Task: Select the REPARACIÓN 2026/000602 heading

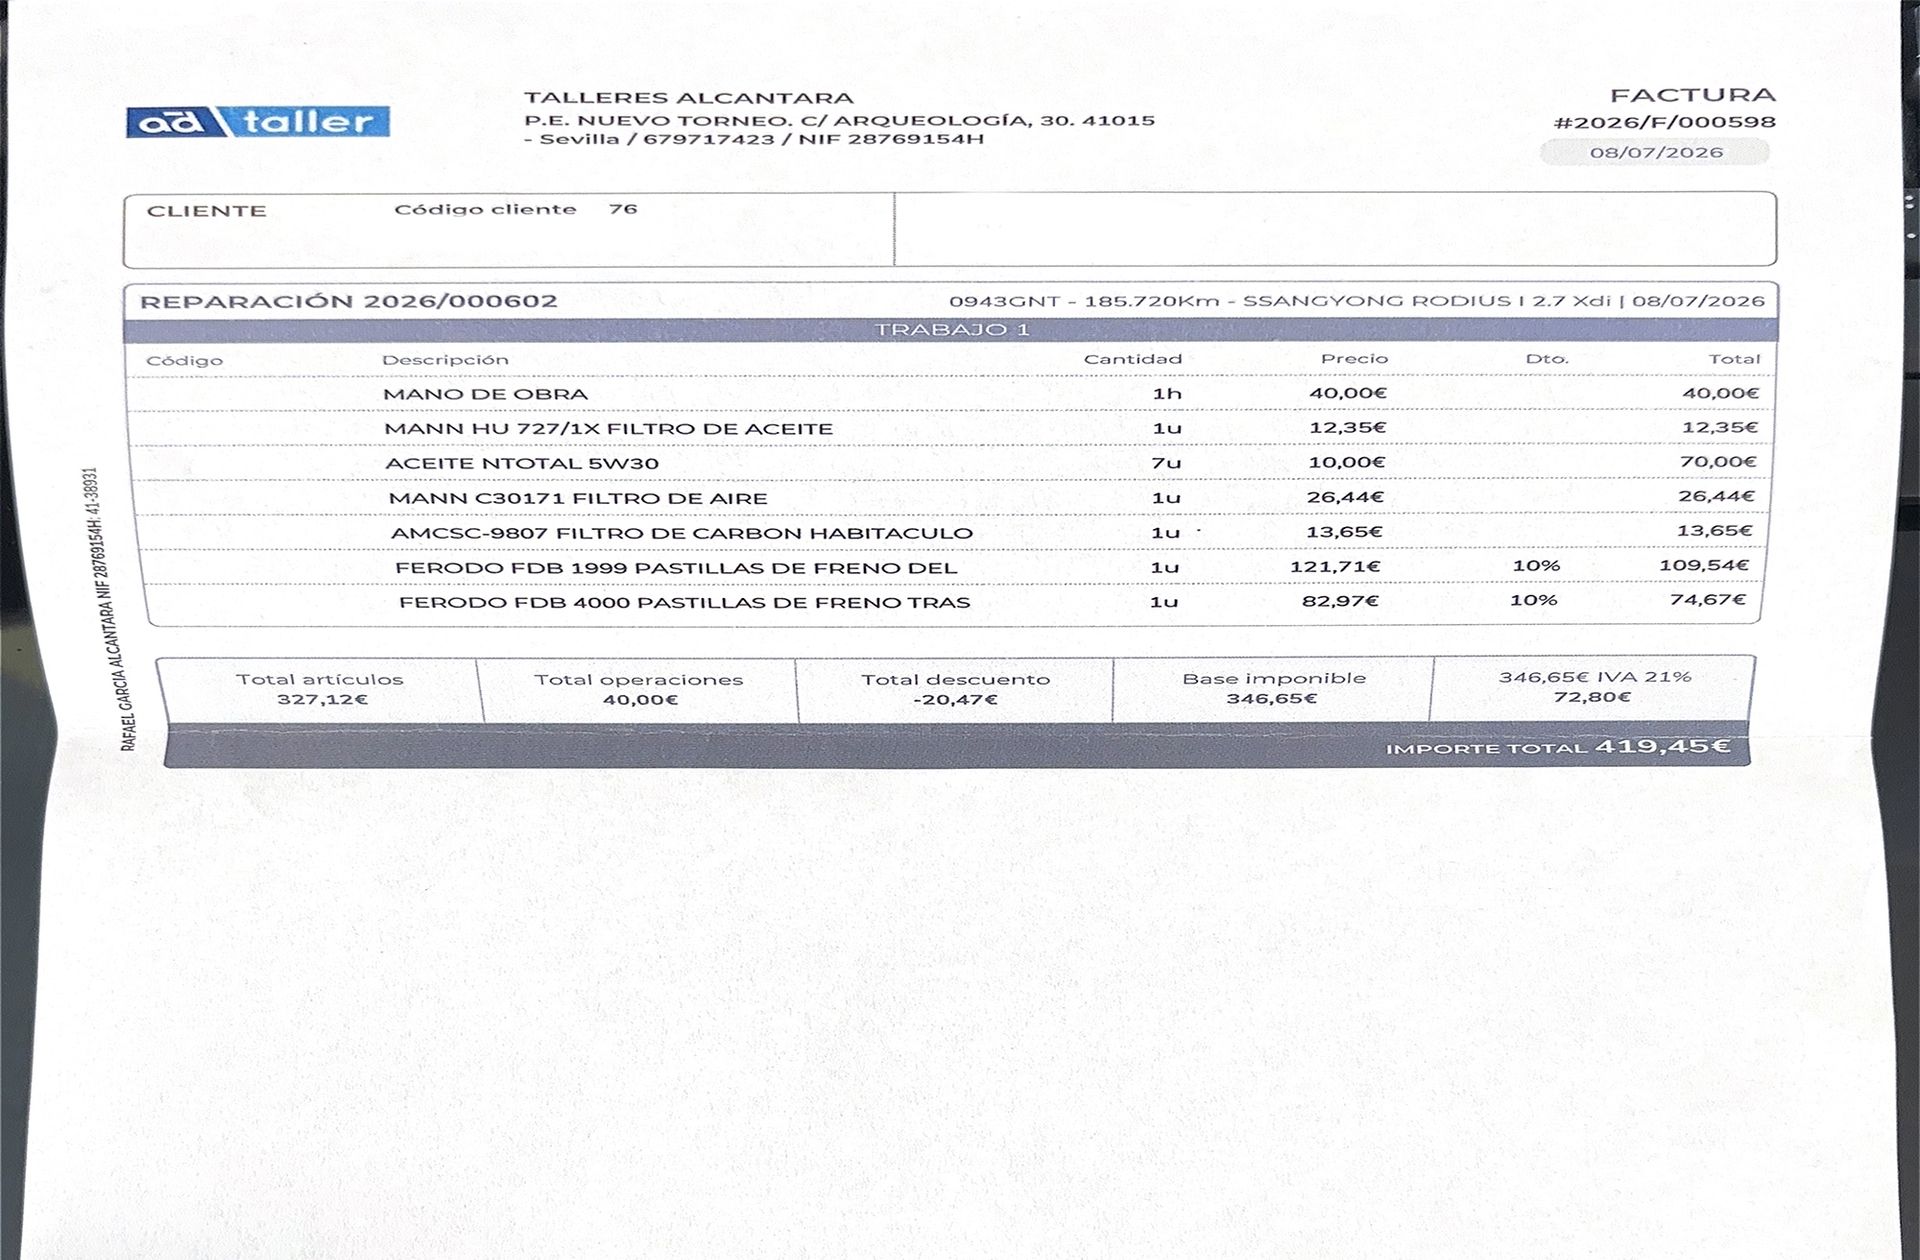Action: tap(349, 301)
